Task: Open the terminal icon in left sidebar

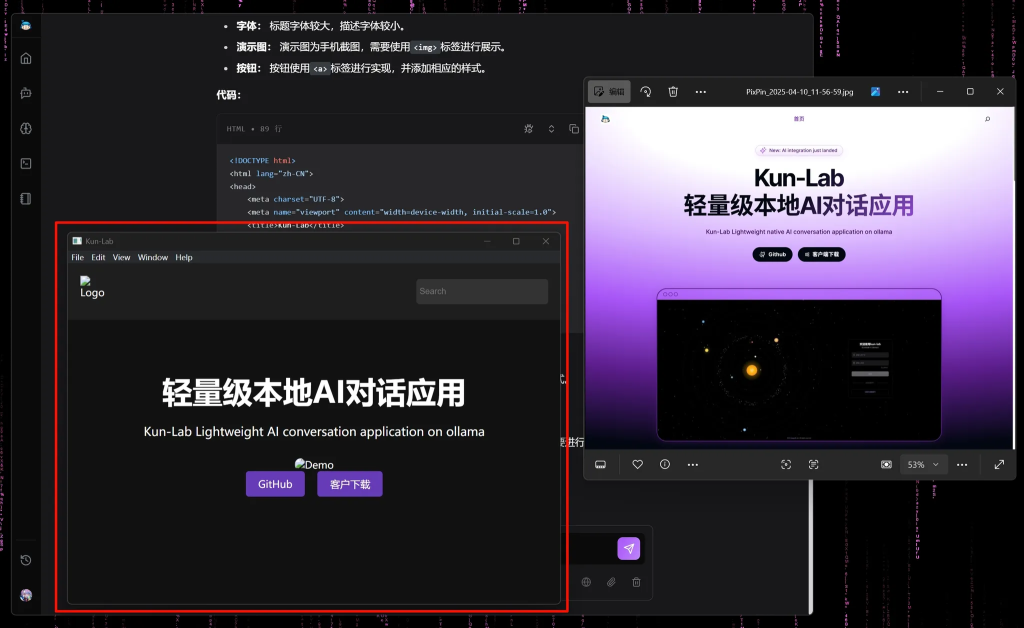Action: tap(26, 163)
